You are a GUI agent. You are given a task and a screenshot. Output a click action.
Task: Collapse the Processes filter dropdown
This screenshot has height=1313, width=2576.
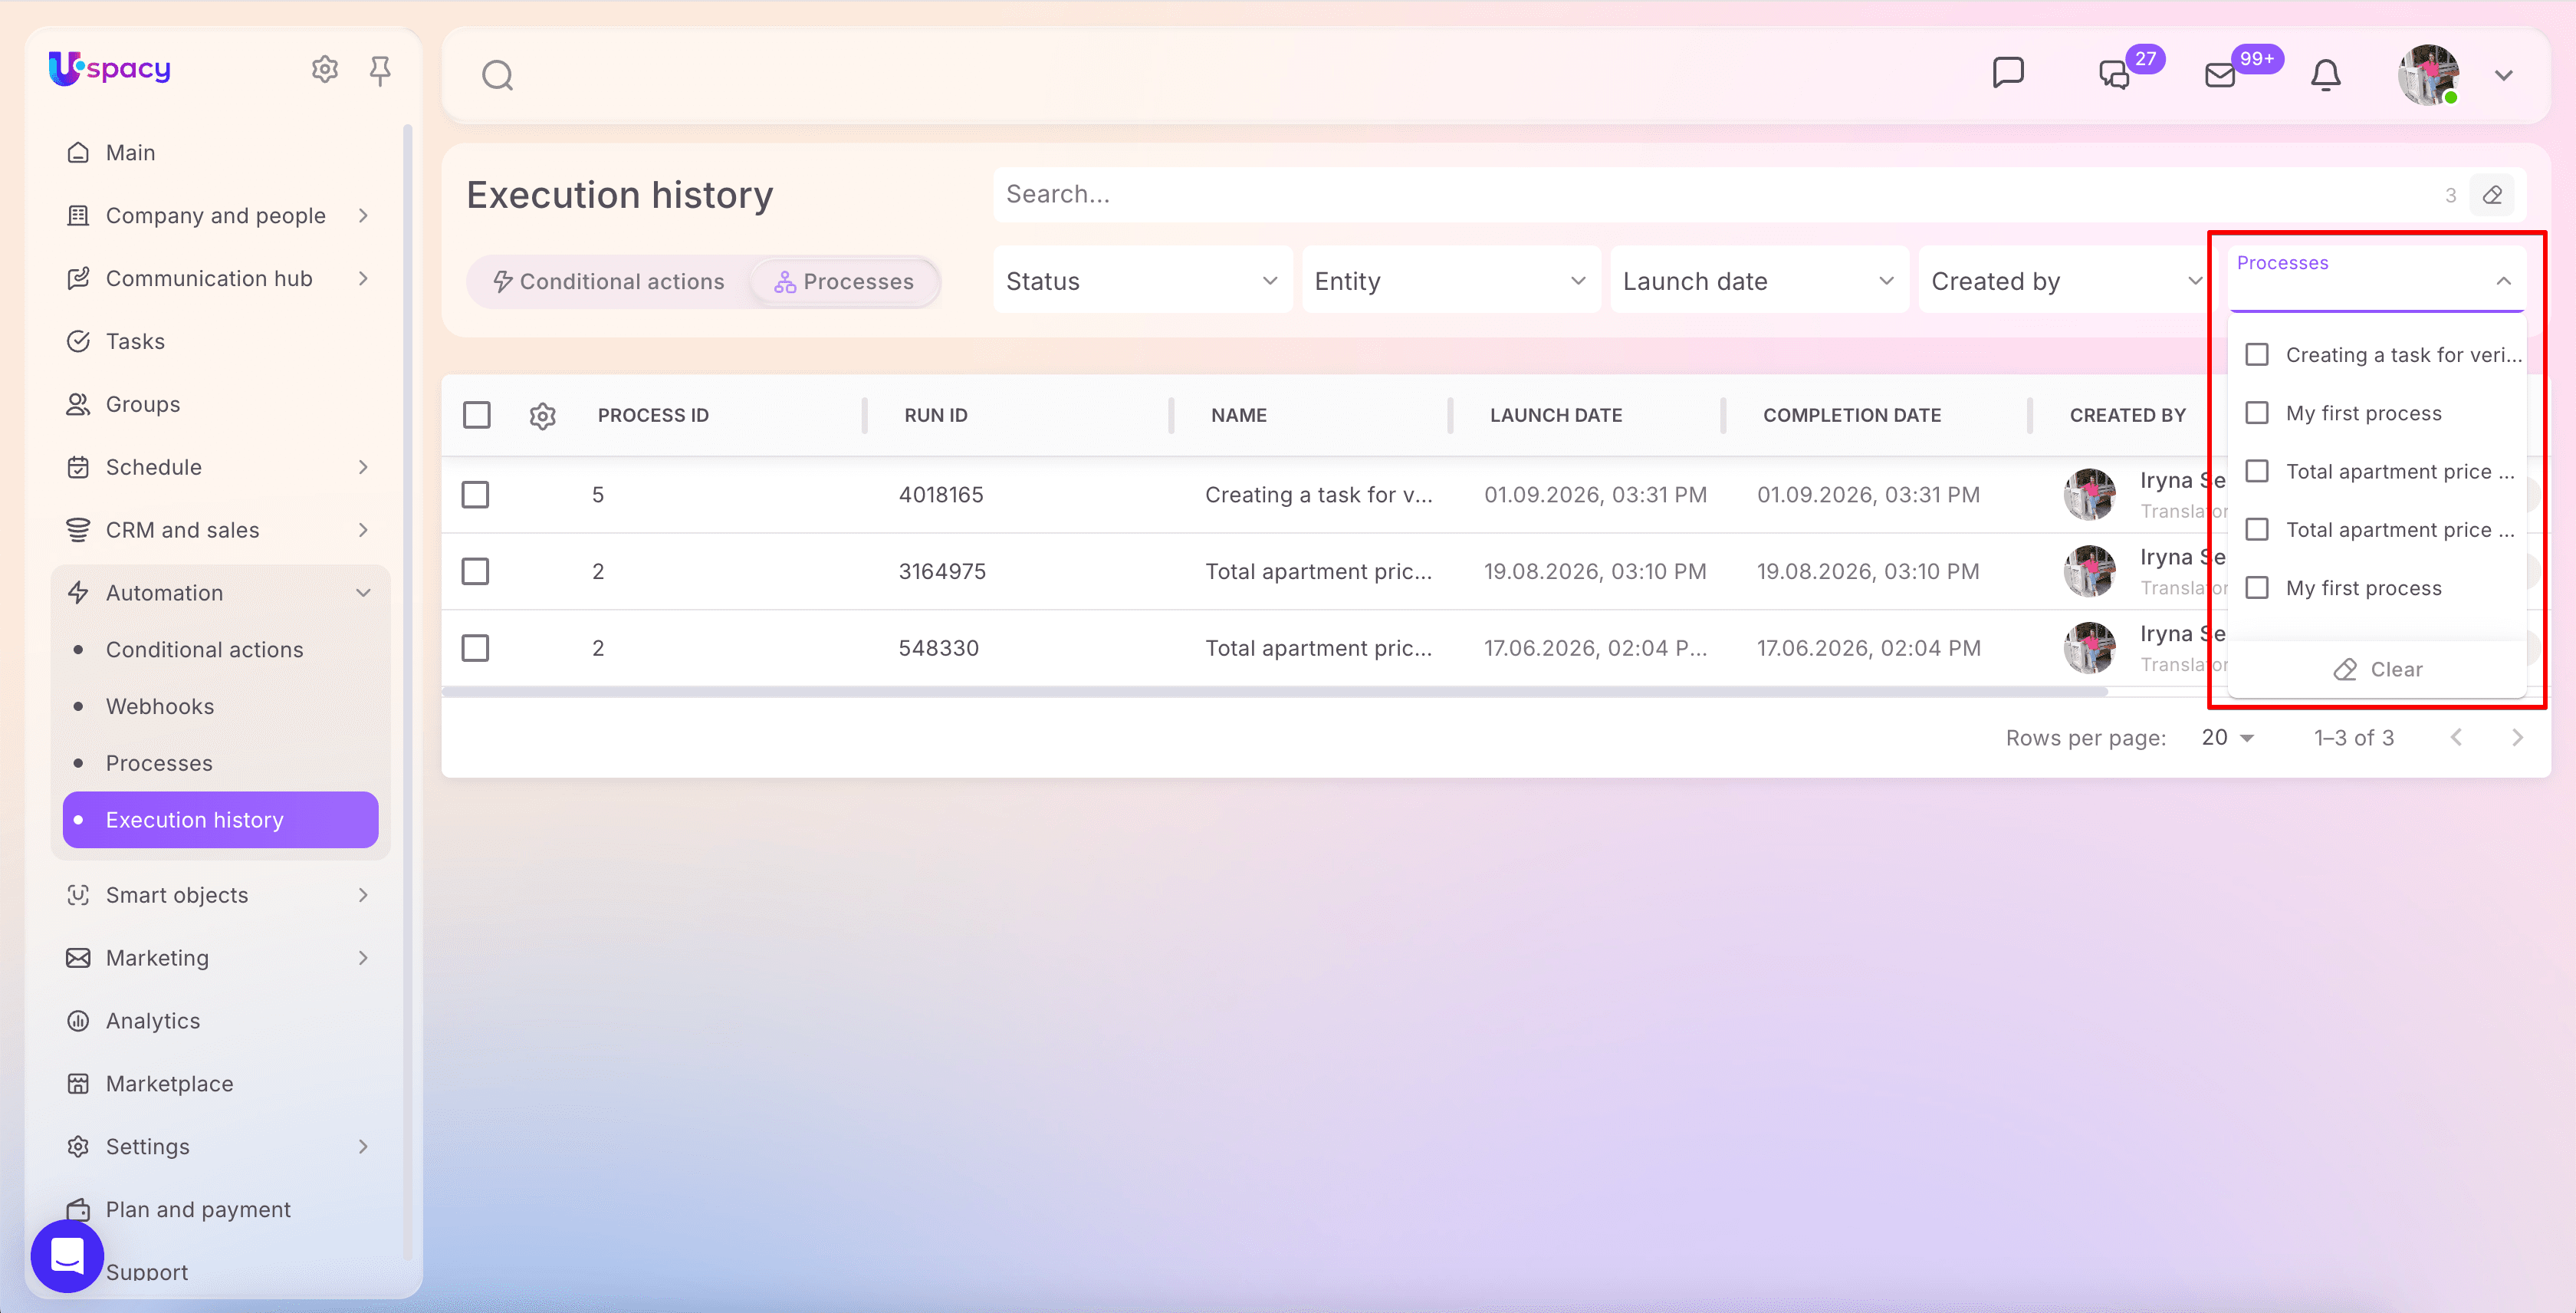point(2503,281)
